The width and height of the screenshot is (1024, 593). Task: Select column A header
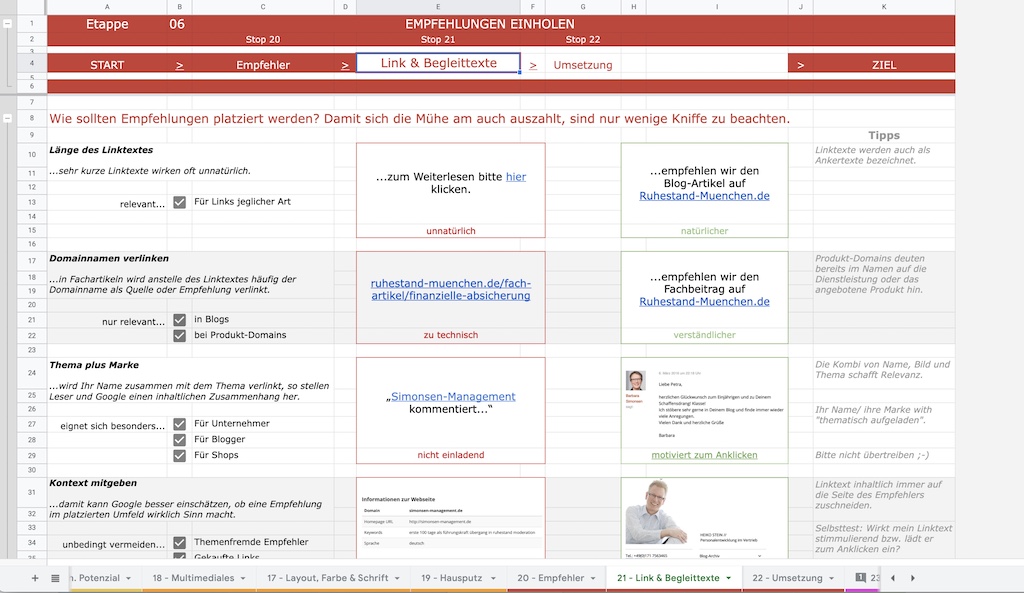[x=107, y=7]
